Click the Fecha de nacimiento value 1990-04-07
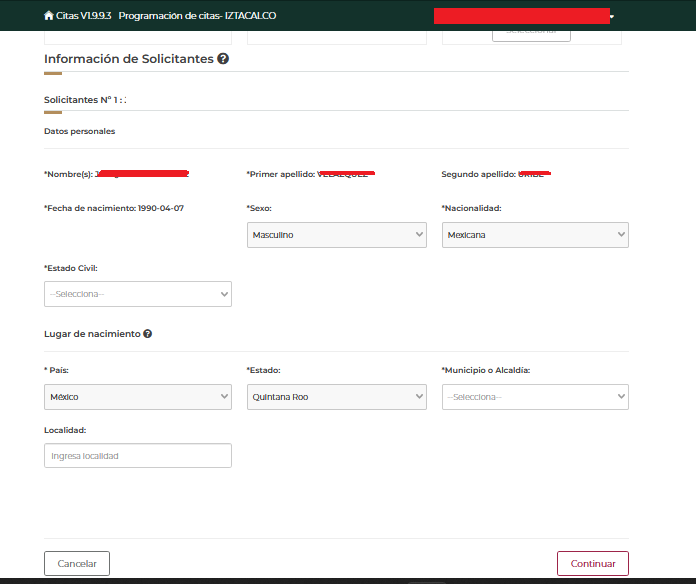Viewport: 696px width, 584px height. click(161, 208)
